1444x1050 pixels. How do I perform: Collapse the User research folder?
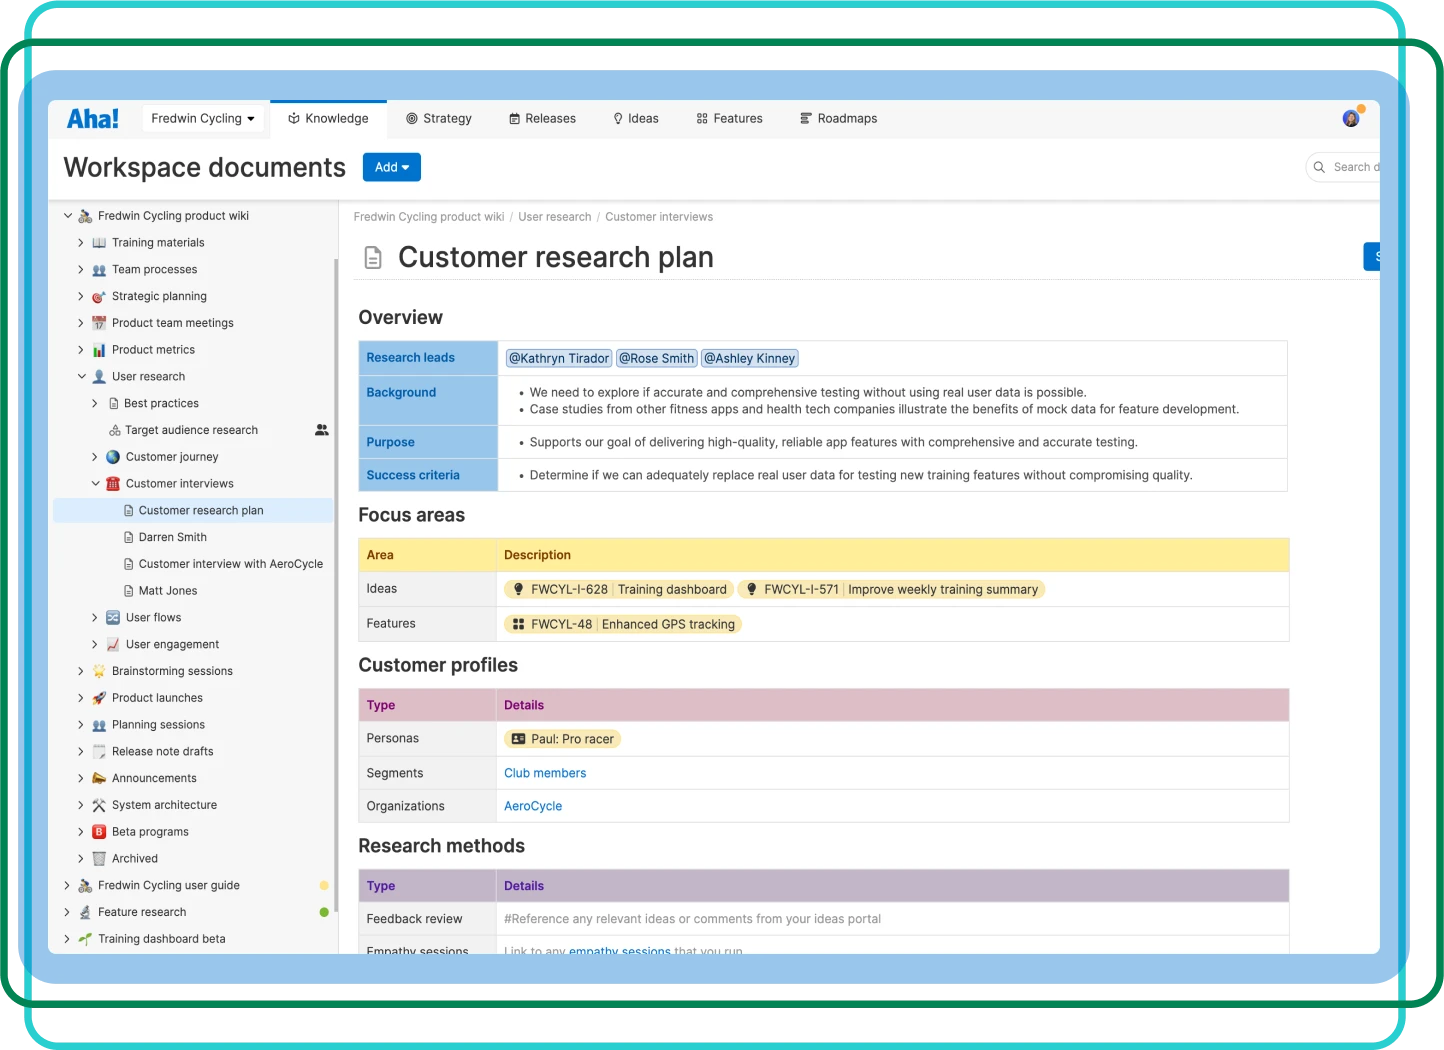click(82, 377)
